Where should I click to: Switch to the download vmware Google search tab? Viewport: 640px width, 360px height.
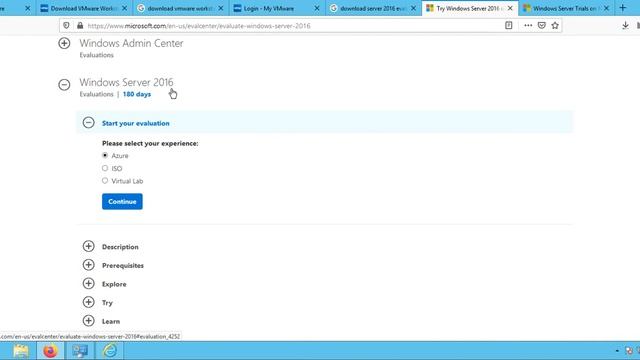pyautogui.click(x=180, y=8)
